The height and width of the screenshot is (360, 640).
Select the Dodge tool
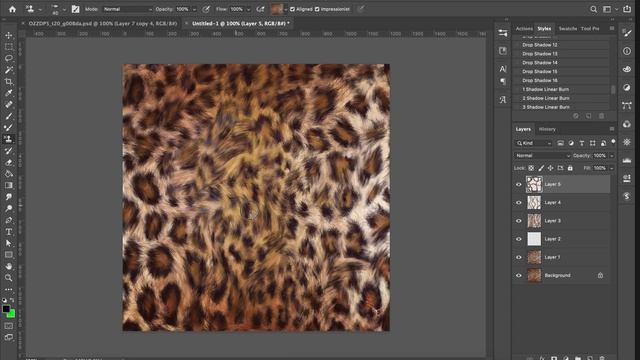[x=9, y=209]
